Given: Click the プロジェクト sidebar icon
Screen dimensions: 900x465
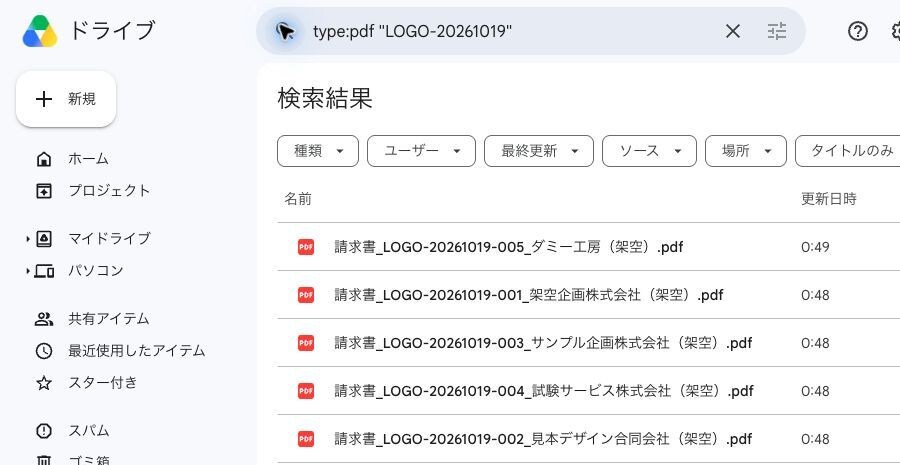Looking at the screenshot, I should click(44, 191).
